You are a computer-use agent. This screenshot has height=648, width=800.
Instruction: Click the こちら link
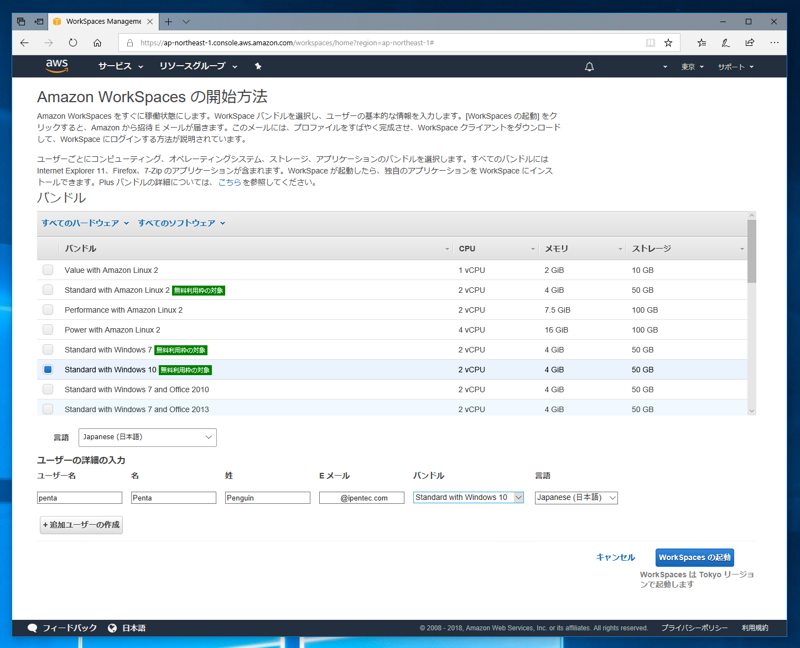[x=229, y=182]
